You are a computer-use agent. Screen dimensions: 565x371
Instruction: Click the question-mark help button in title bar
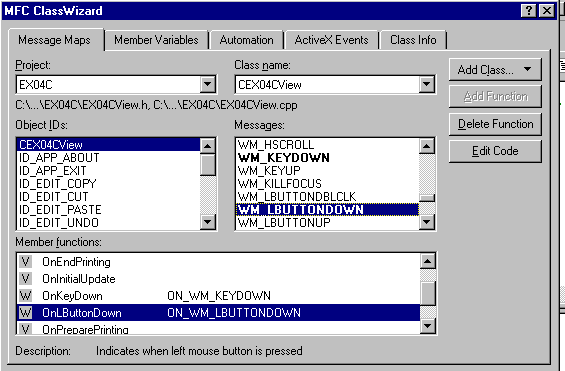[x=529, y=10]
